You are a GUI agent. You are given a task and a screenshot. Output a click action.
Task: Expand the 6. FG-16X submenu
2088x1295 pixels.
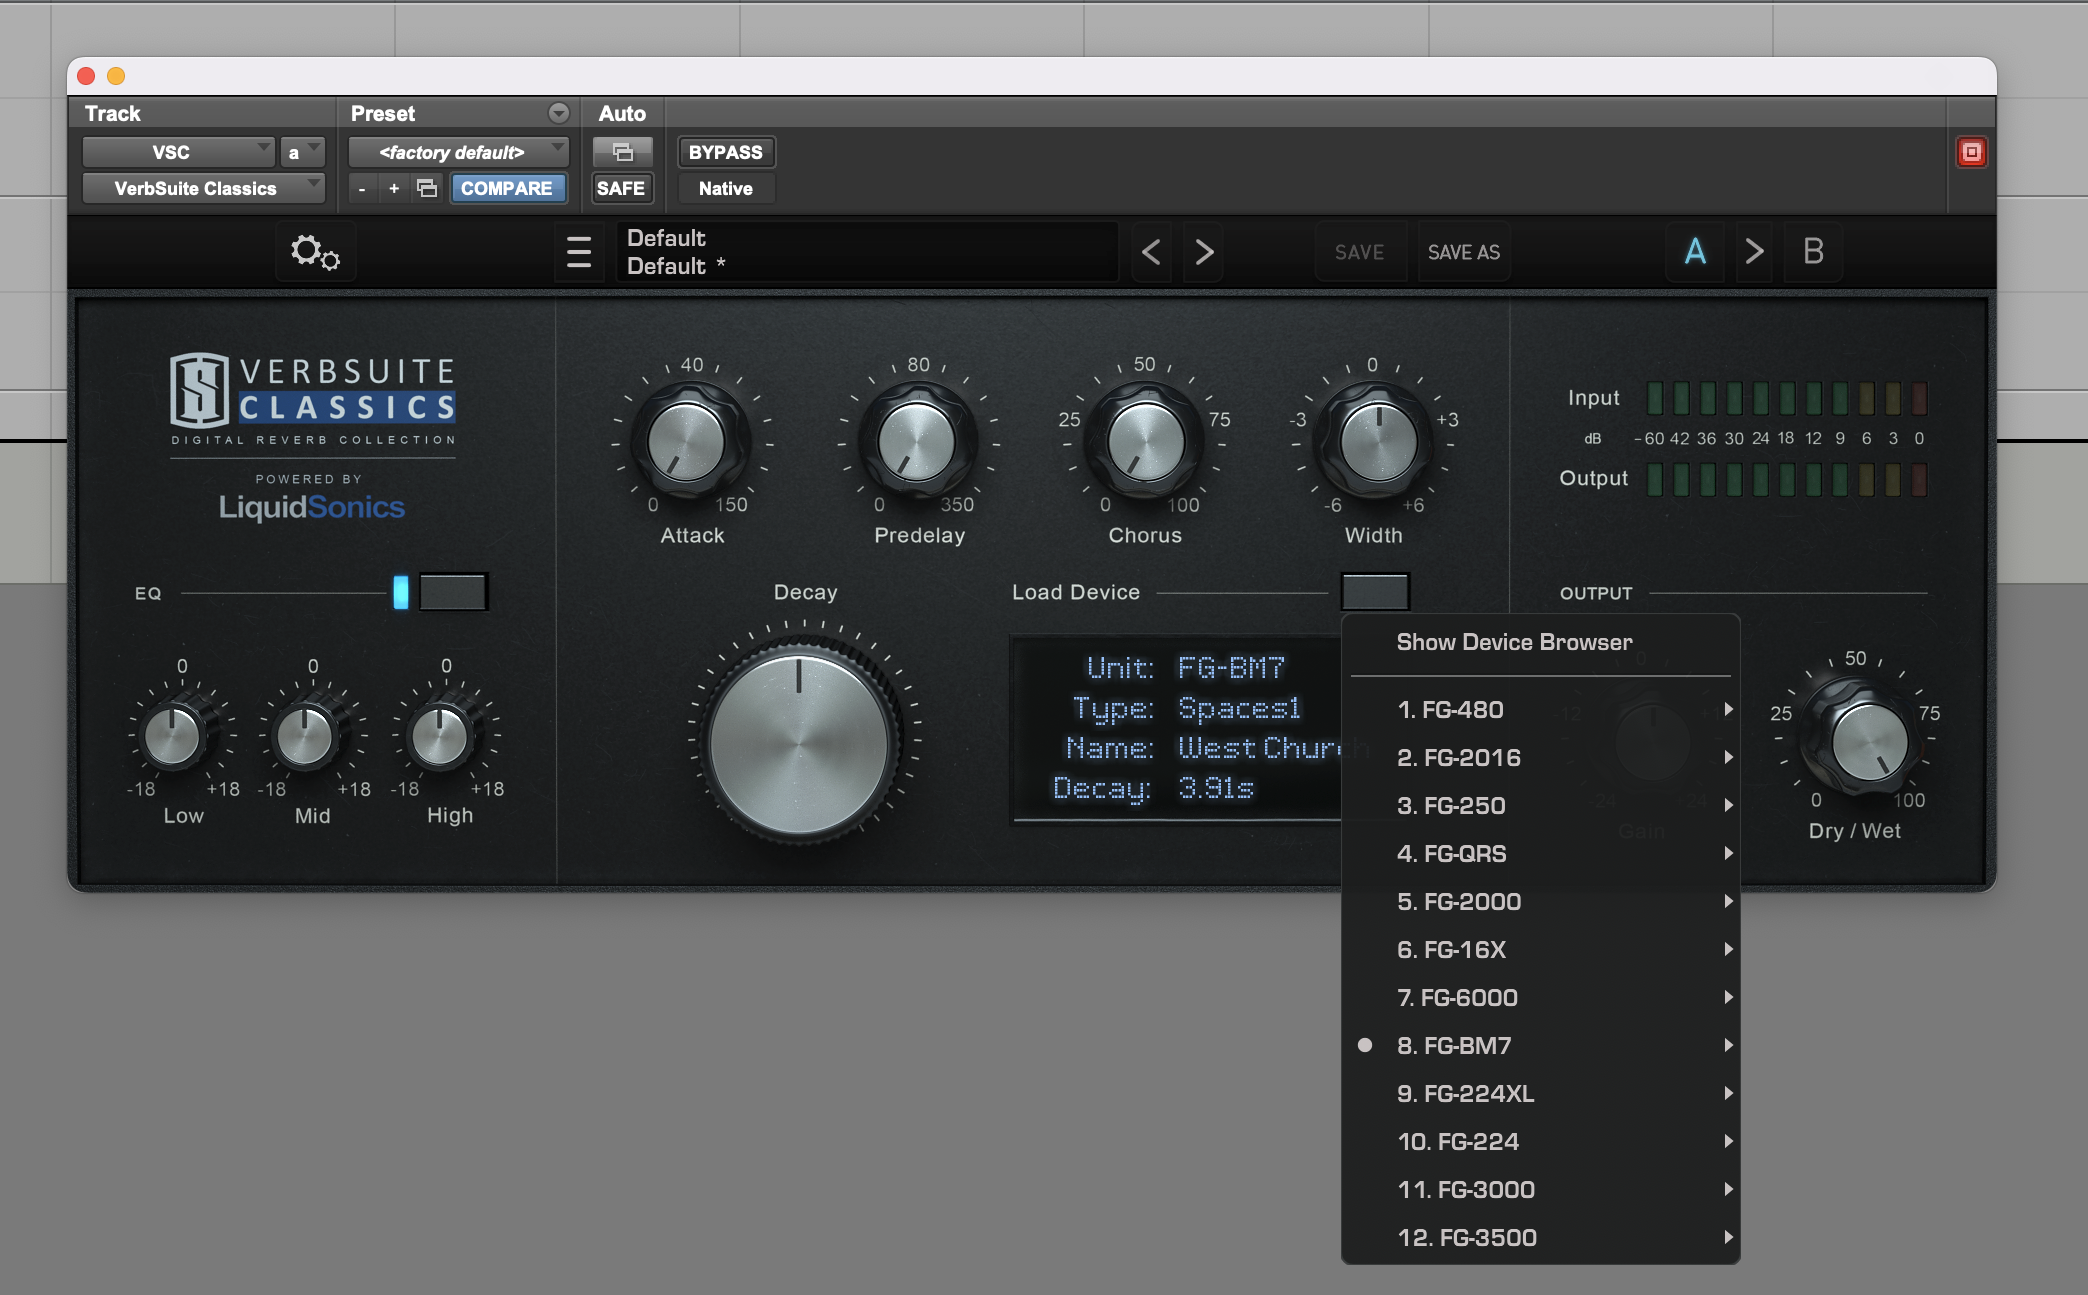coord(1540,949)
